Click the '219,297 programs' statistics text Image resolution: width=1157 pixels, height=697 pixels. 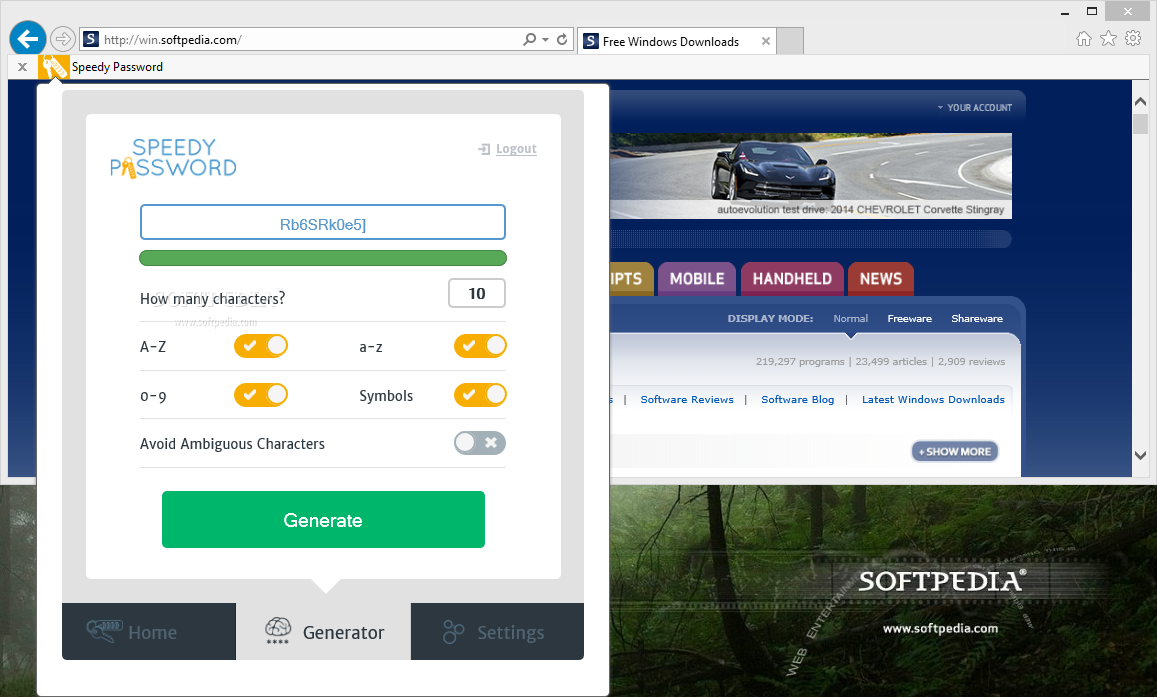800,361
